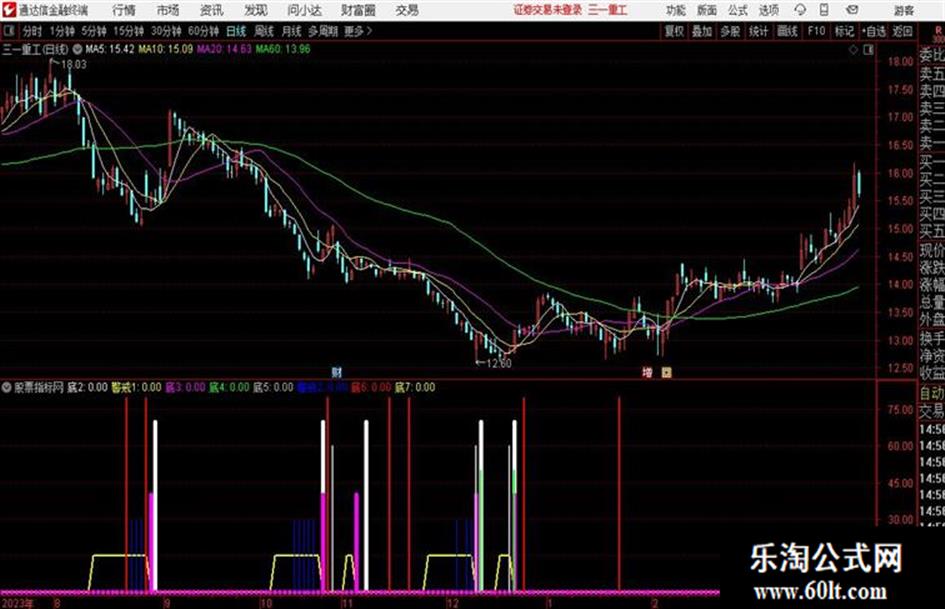Screen dimensions: 945x609
Task: Switch to 月线 period tab
Action: click(291, 31)
